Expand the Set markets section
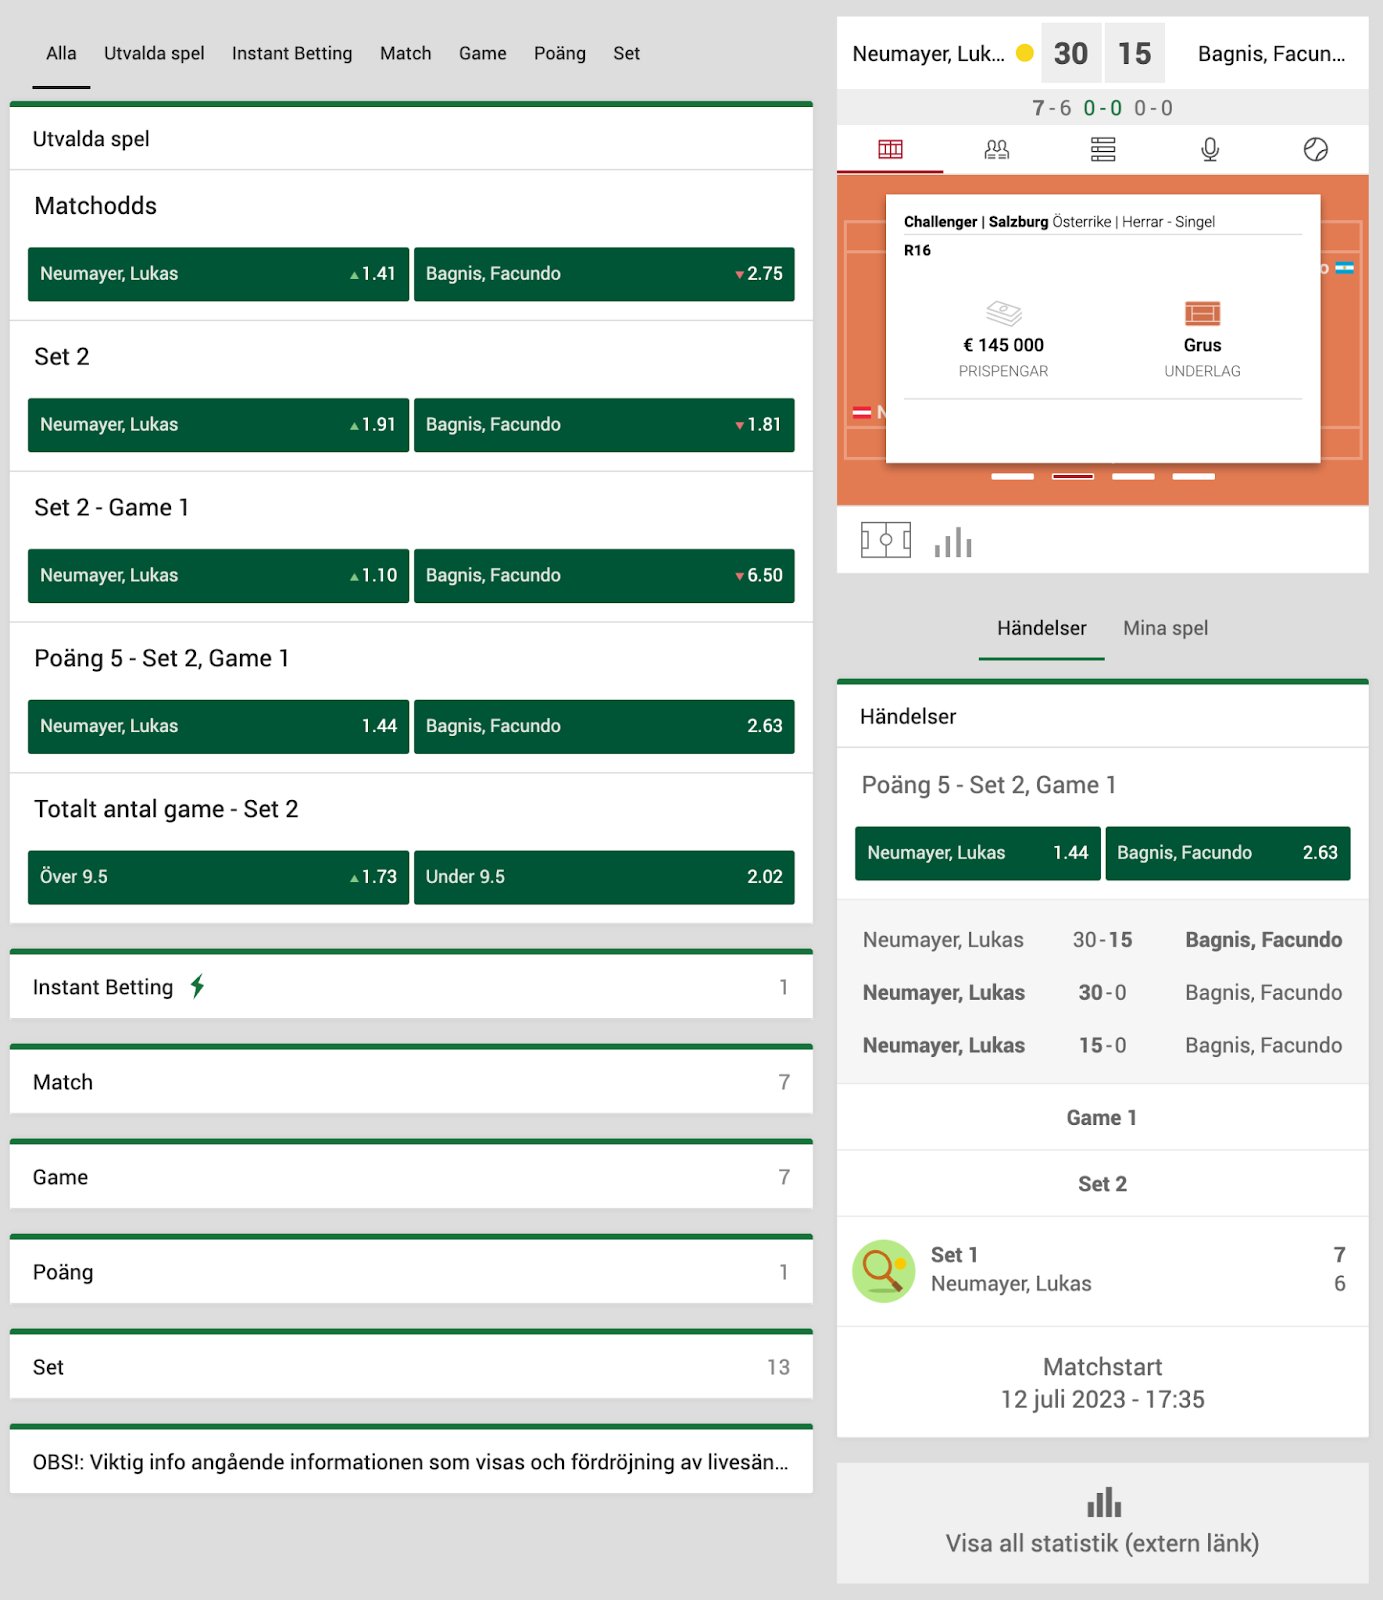Screen dimensions: 1383x1600 tap(410, 1367)
